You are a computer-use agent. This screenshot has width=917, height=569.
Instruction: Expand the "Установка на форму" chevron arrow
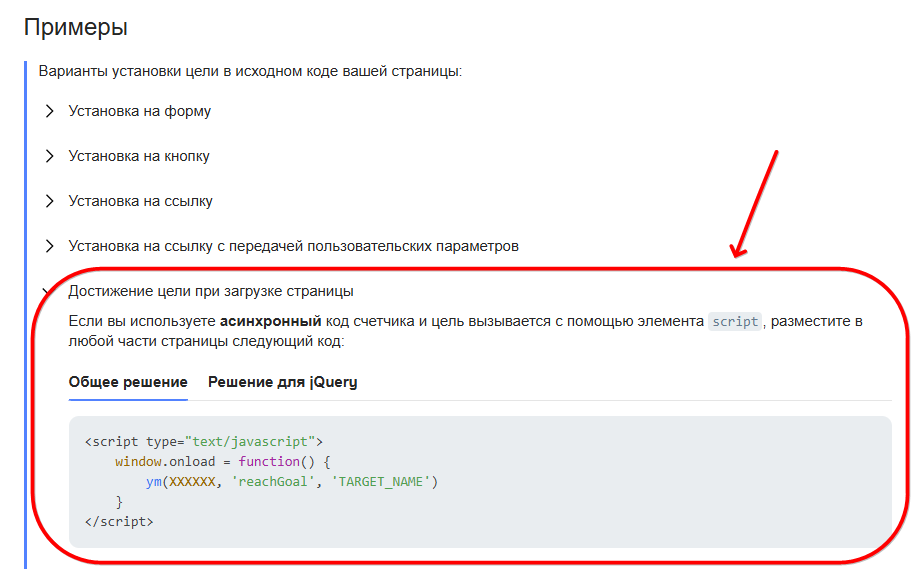click(x=49, y=111)
